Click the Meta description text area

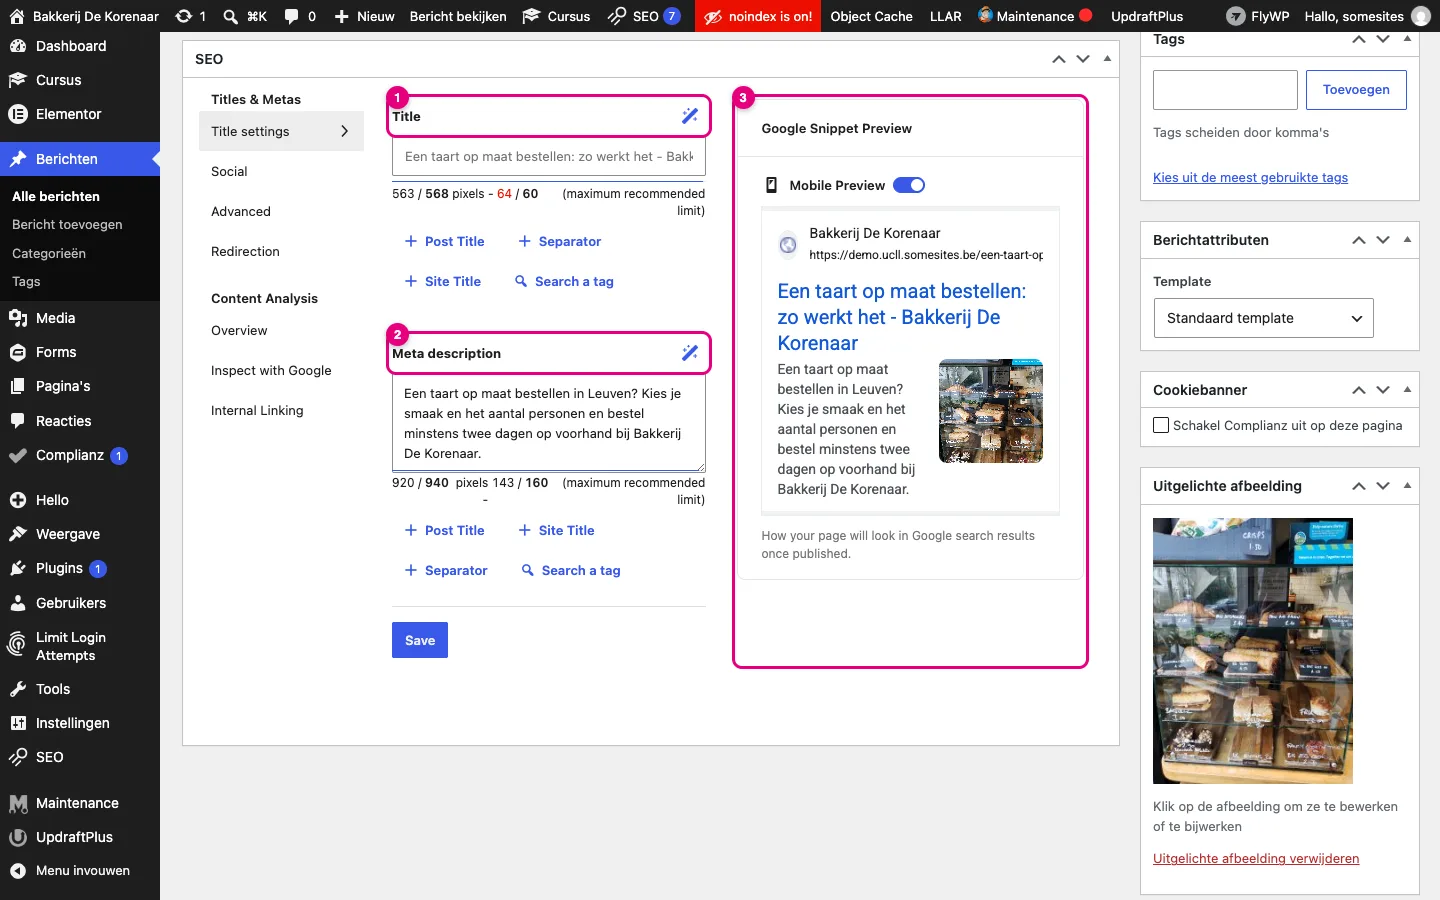click(x=549, y=424)
